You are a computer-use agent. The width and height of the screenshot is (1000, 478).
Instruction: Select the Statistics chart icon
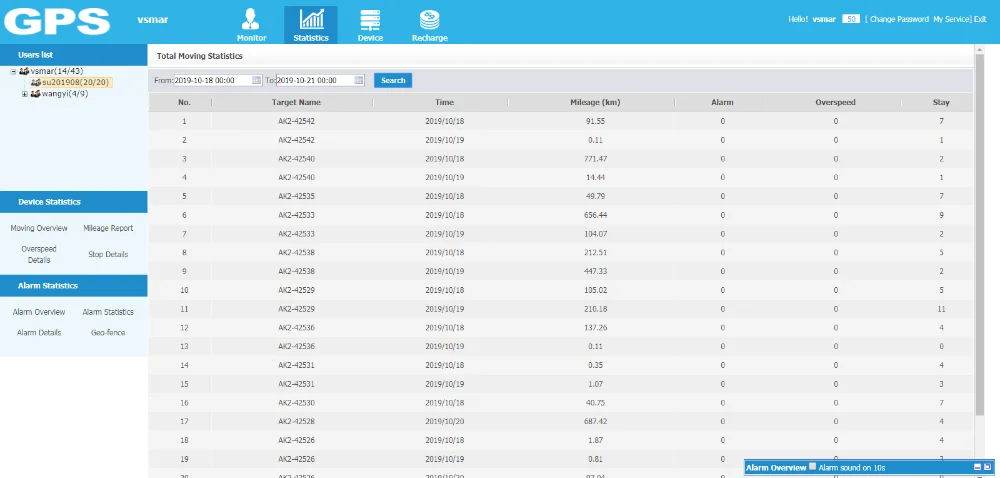311,19
